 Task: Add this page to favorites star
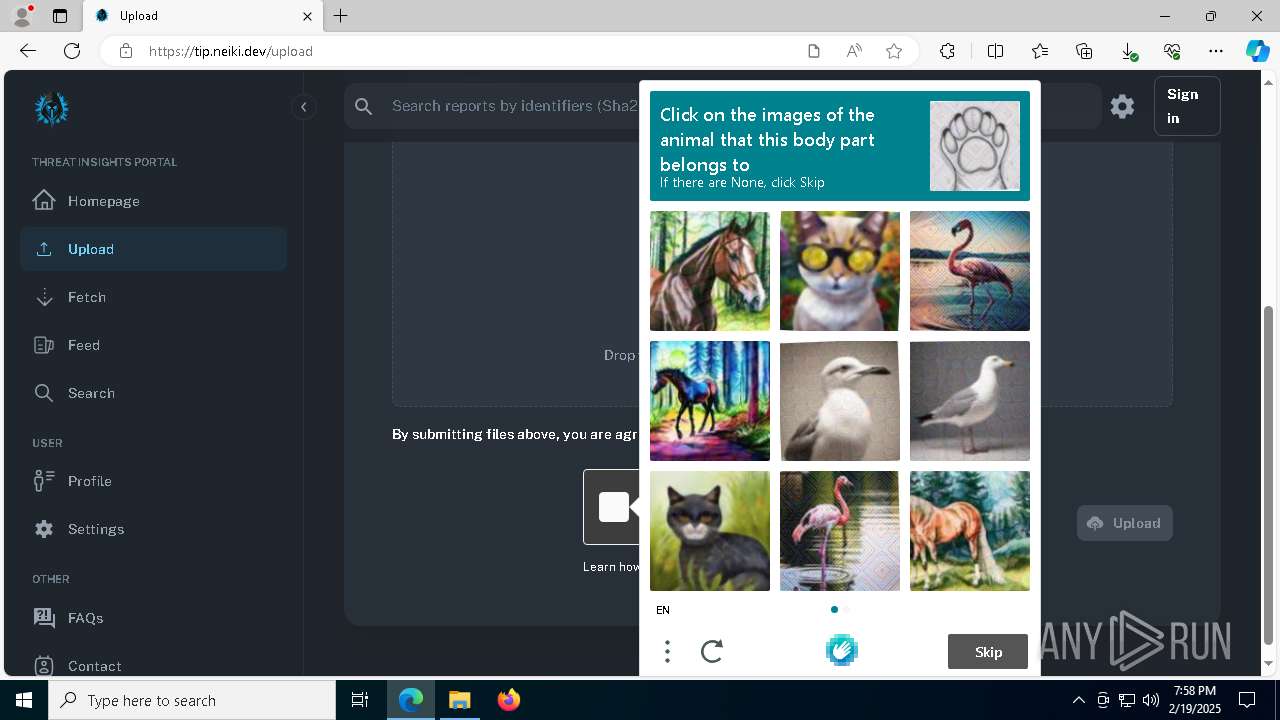point(894,51)
